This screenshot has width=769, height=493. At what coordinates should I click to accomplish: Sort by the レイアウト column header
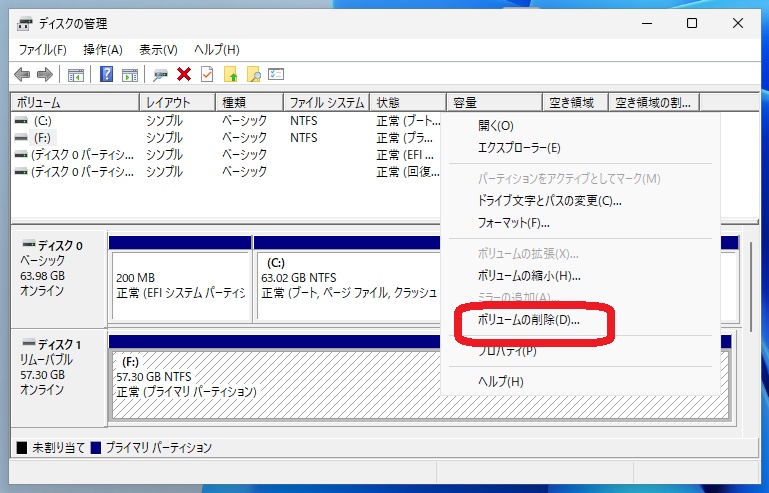178,103
